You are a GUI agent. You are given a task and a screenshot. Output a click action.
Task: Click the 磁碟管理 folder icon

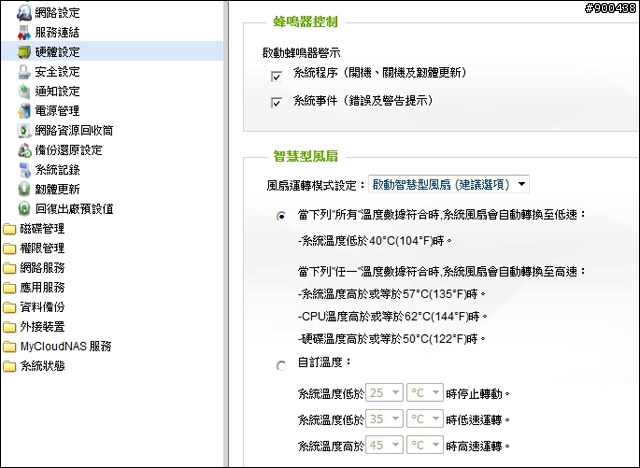(x=9, y=229)
